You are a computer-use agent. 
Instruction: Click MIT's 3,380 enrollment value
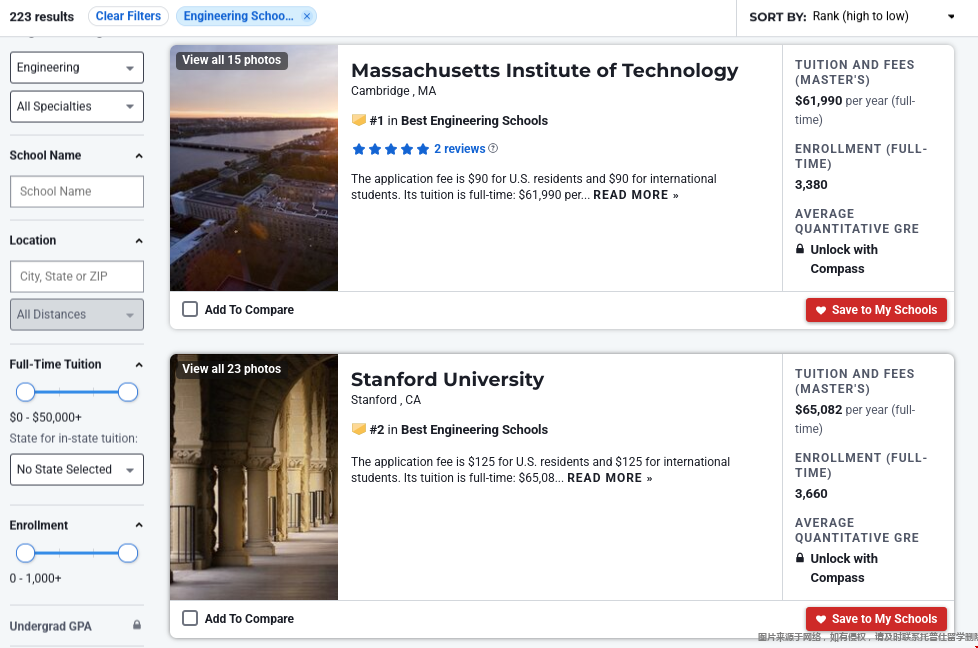[811, 185]
